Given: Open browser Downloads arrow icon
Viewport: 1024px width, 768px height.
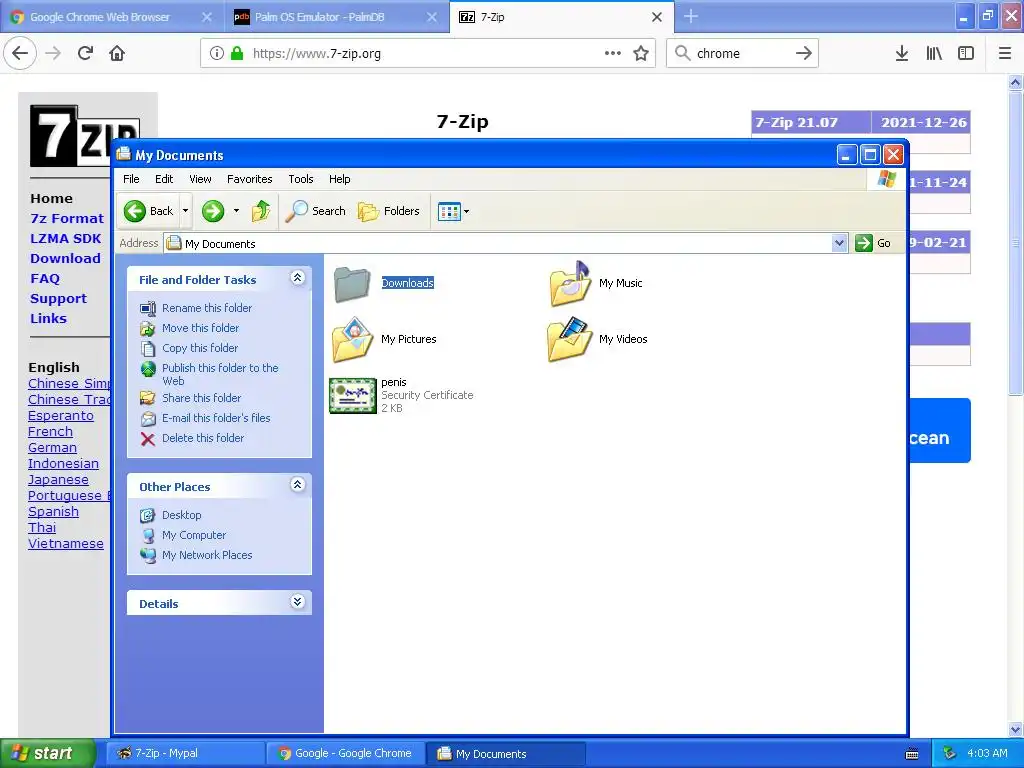Looking at the screenshot, I should click(901, 54).
